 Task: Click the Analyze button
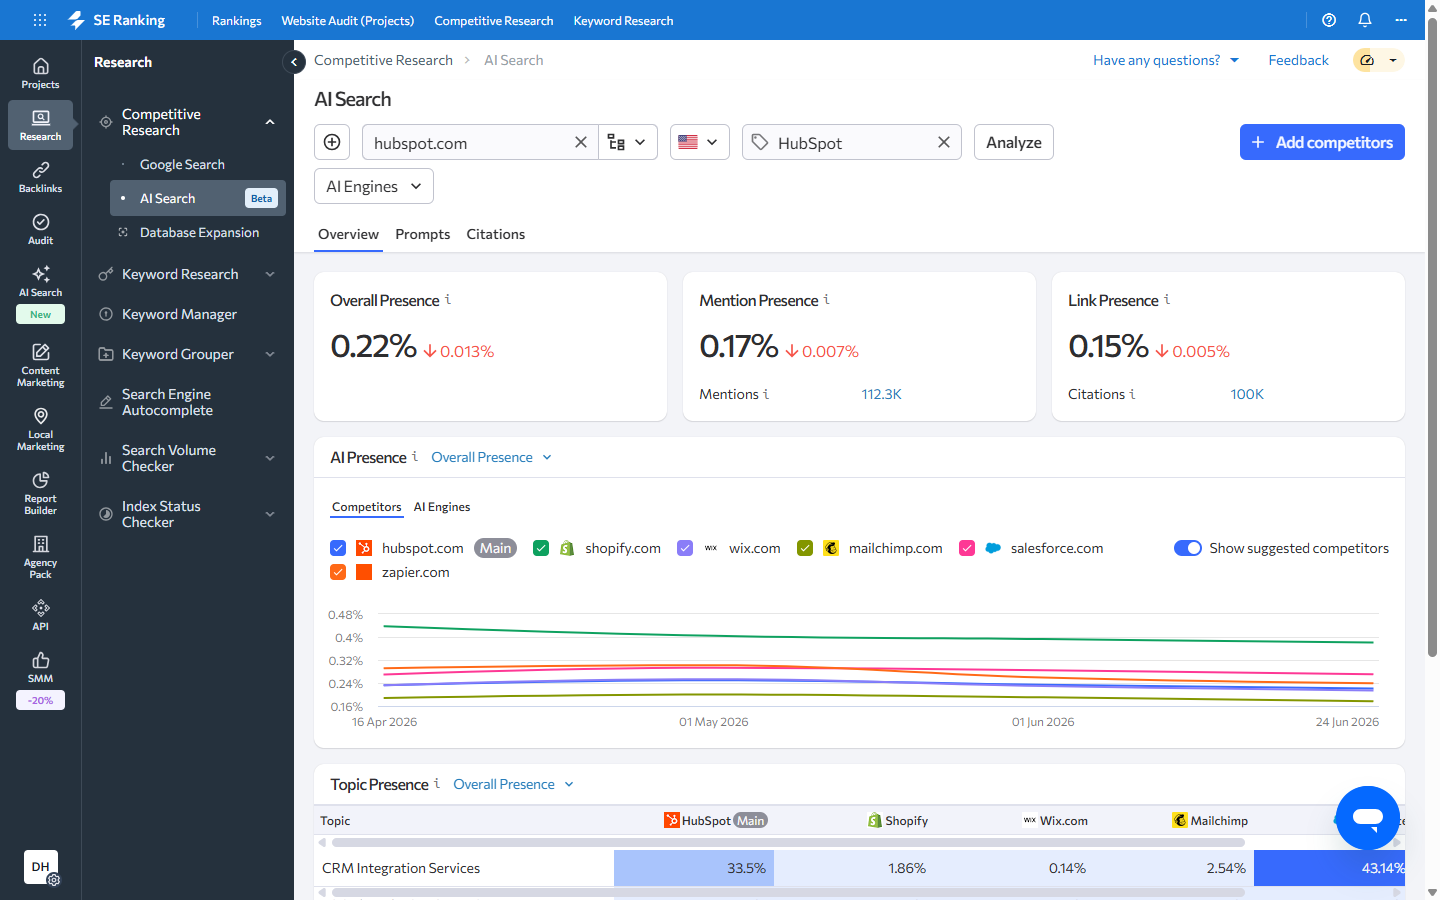point(1014,142)
